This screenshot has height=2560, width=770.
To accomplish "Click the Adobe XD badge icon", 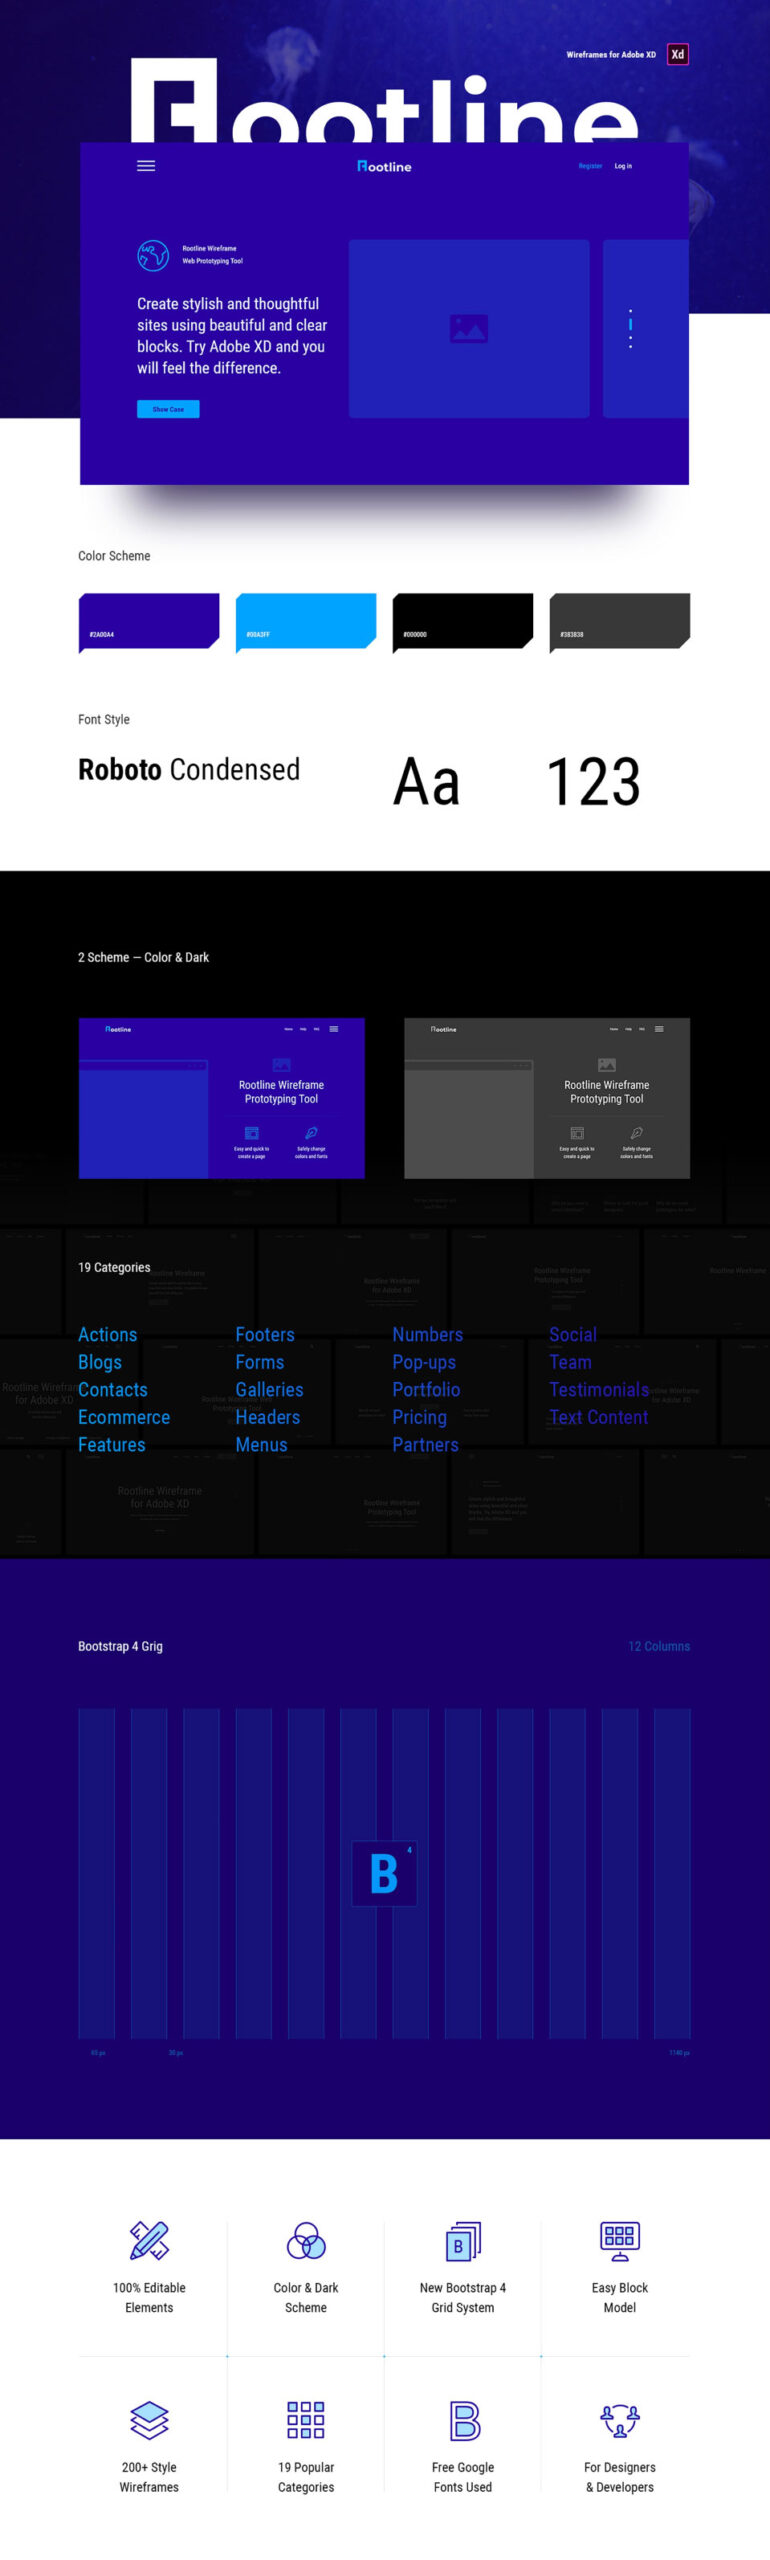I will (678, 54).
